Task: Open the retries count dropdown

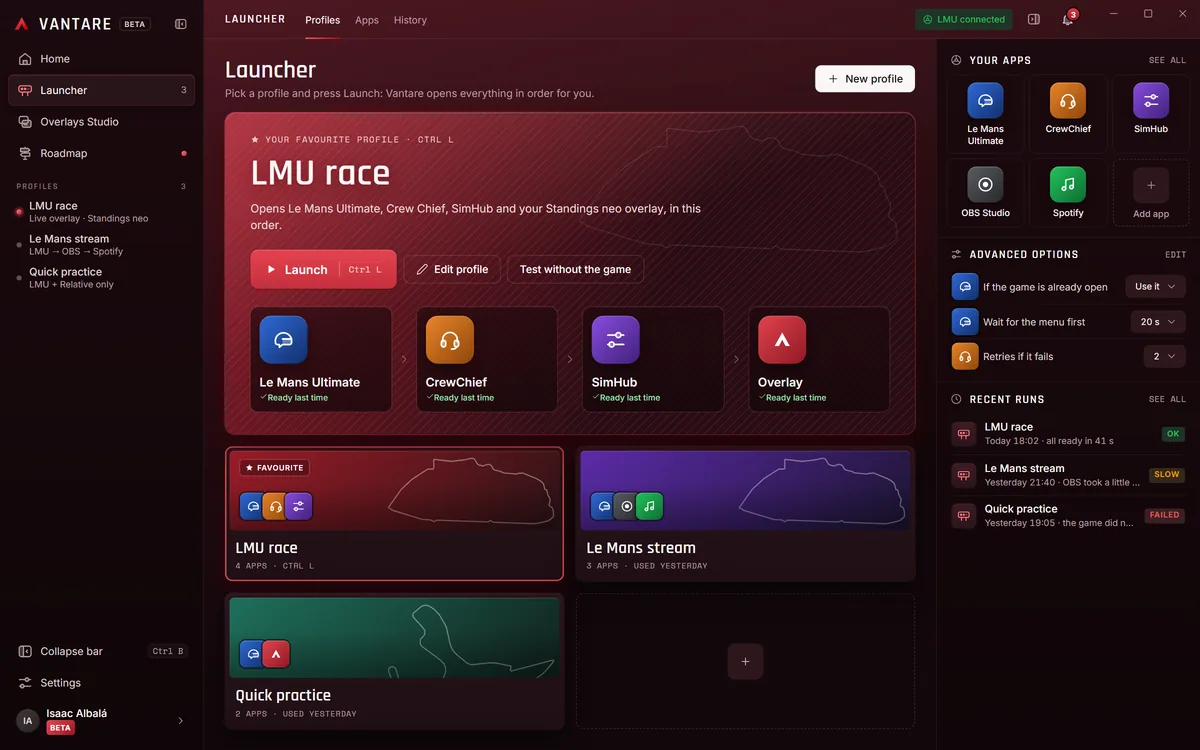Action: tap(1164, 356)
